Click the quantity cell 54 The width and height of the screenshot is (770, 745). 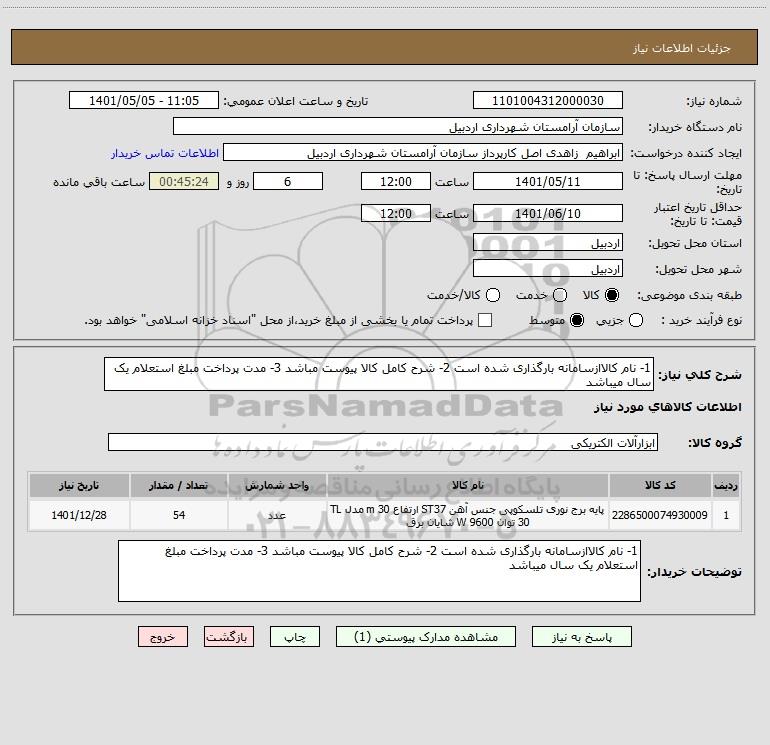179,515
